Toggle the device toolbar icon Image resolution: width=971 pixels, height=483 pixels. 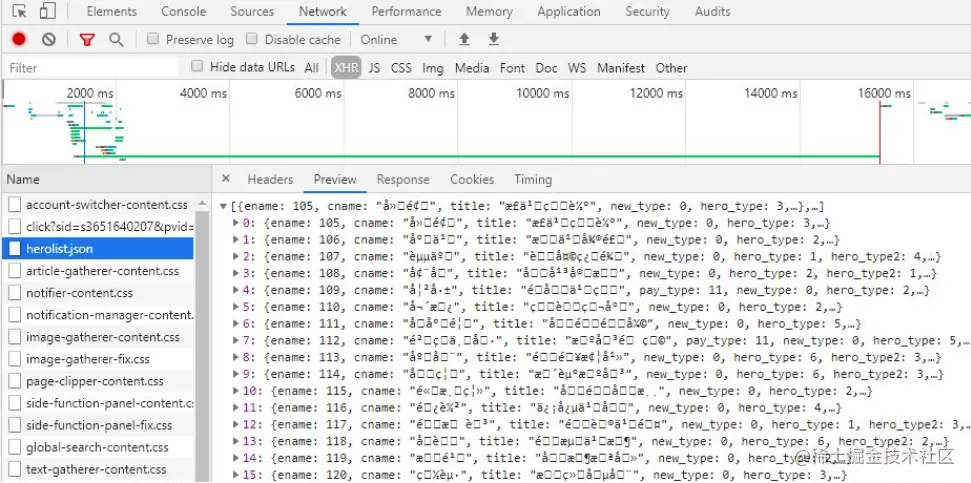point(48,12)
